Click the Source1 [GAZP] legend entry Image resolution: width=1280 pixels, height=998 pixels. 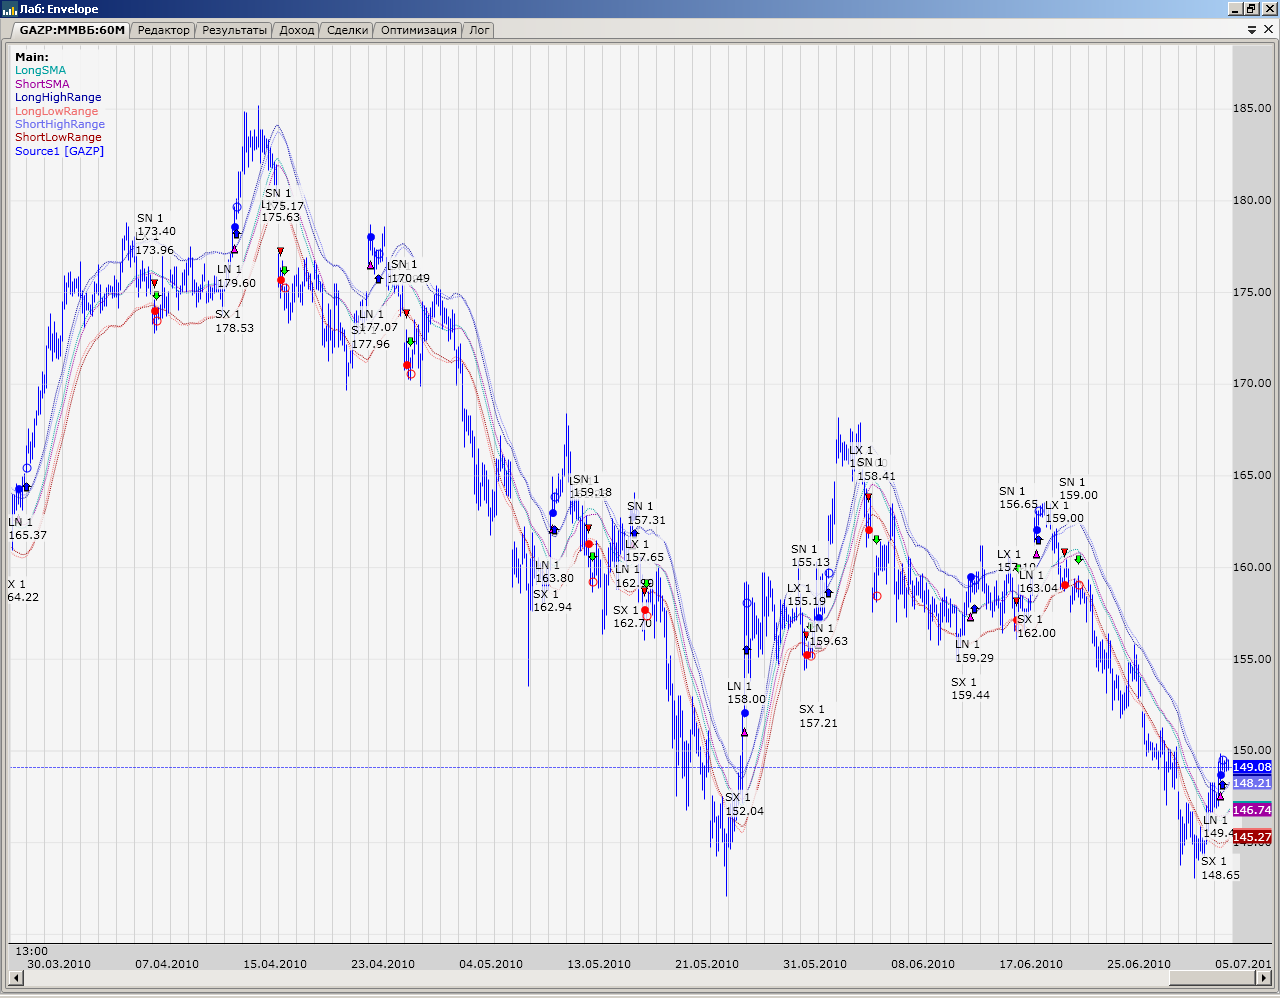(59, 151)
